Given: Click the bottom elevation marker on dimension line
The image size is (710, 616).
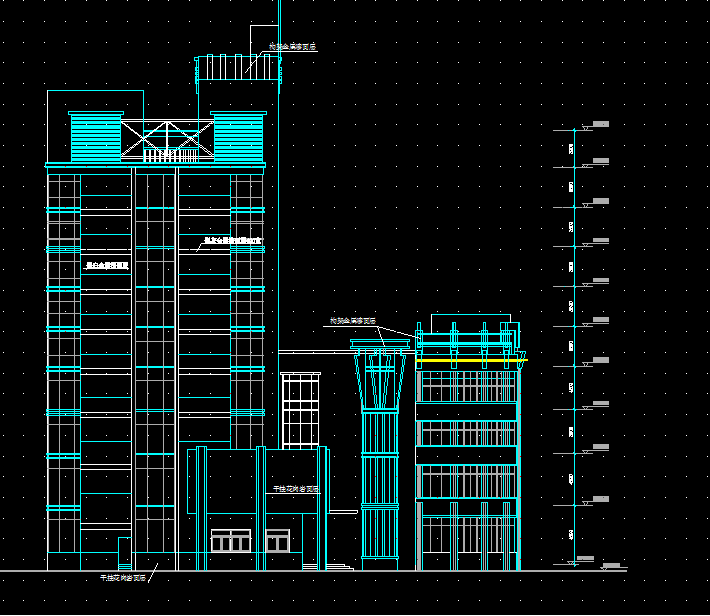Looking at the screenshot, I should click(586, 558).
